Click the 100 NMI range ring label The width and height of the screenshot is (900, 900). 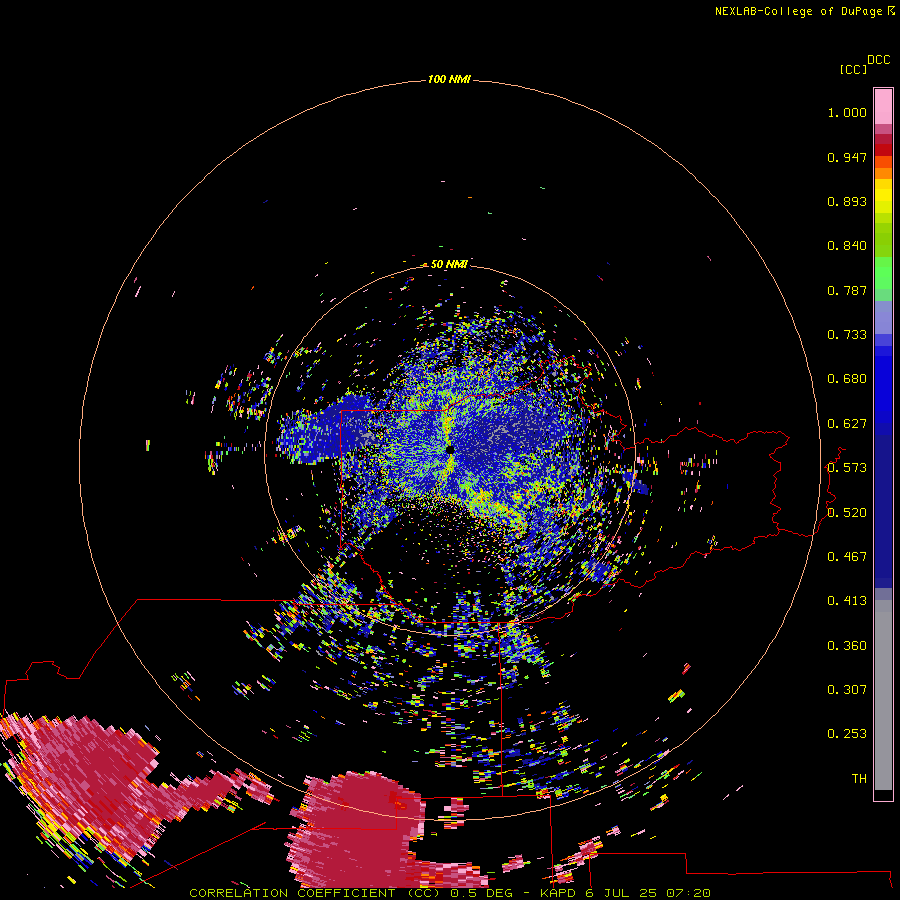pyautogui.click(x=449, y=79)
